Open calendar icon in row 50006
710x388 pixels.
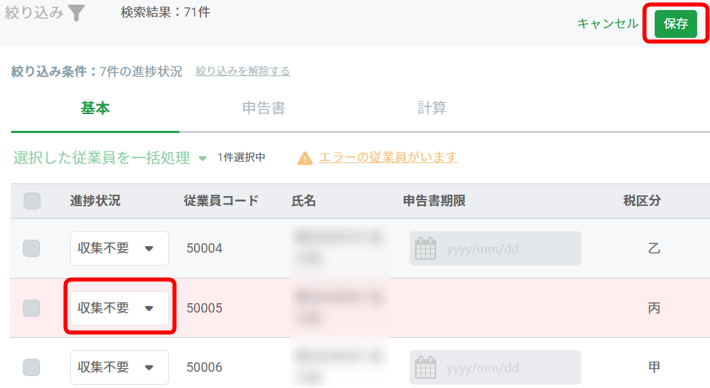click(426, 368)
